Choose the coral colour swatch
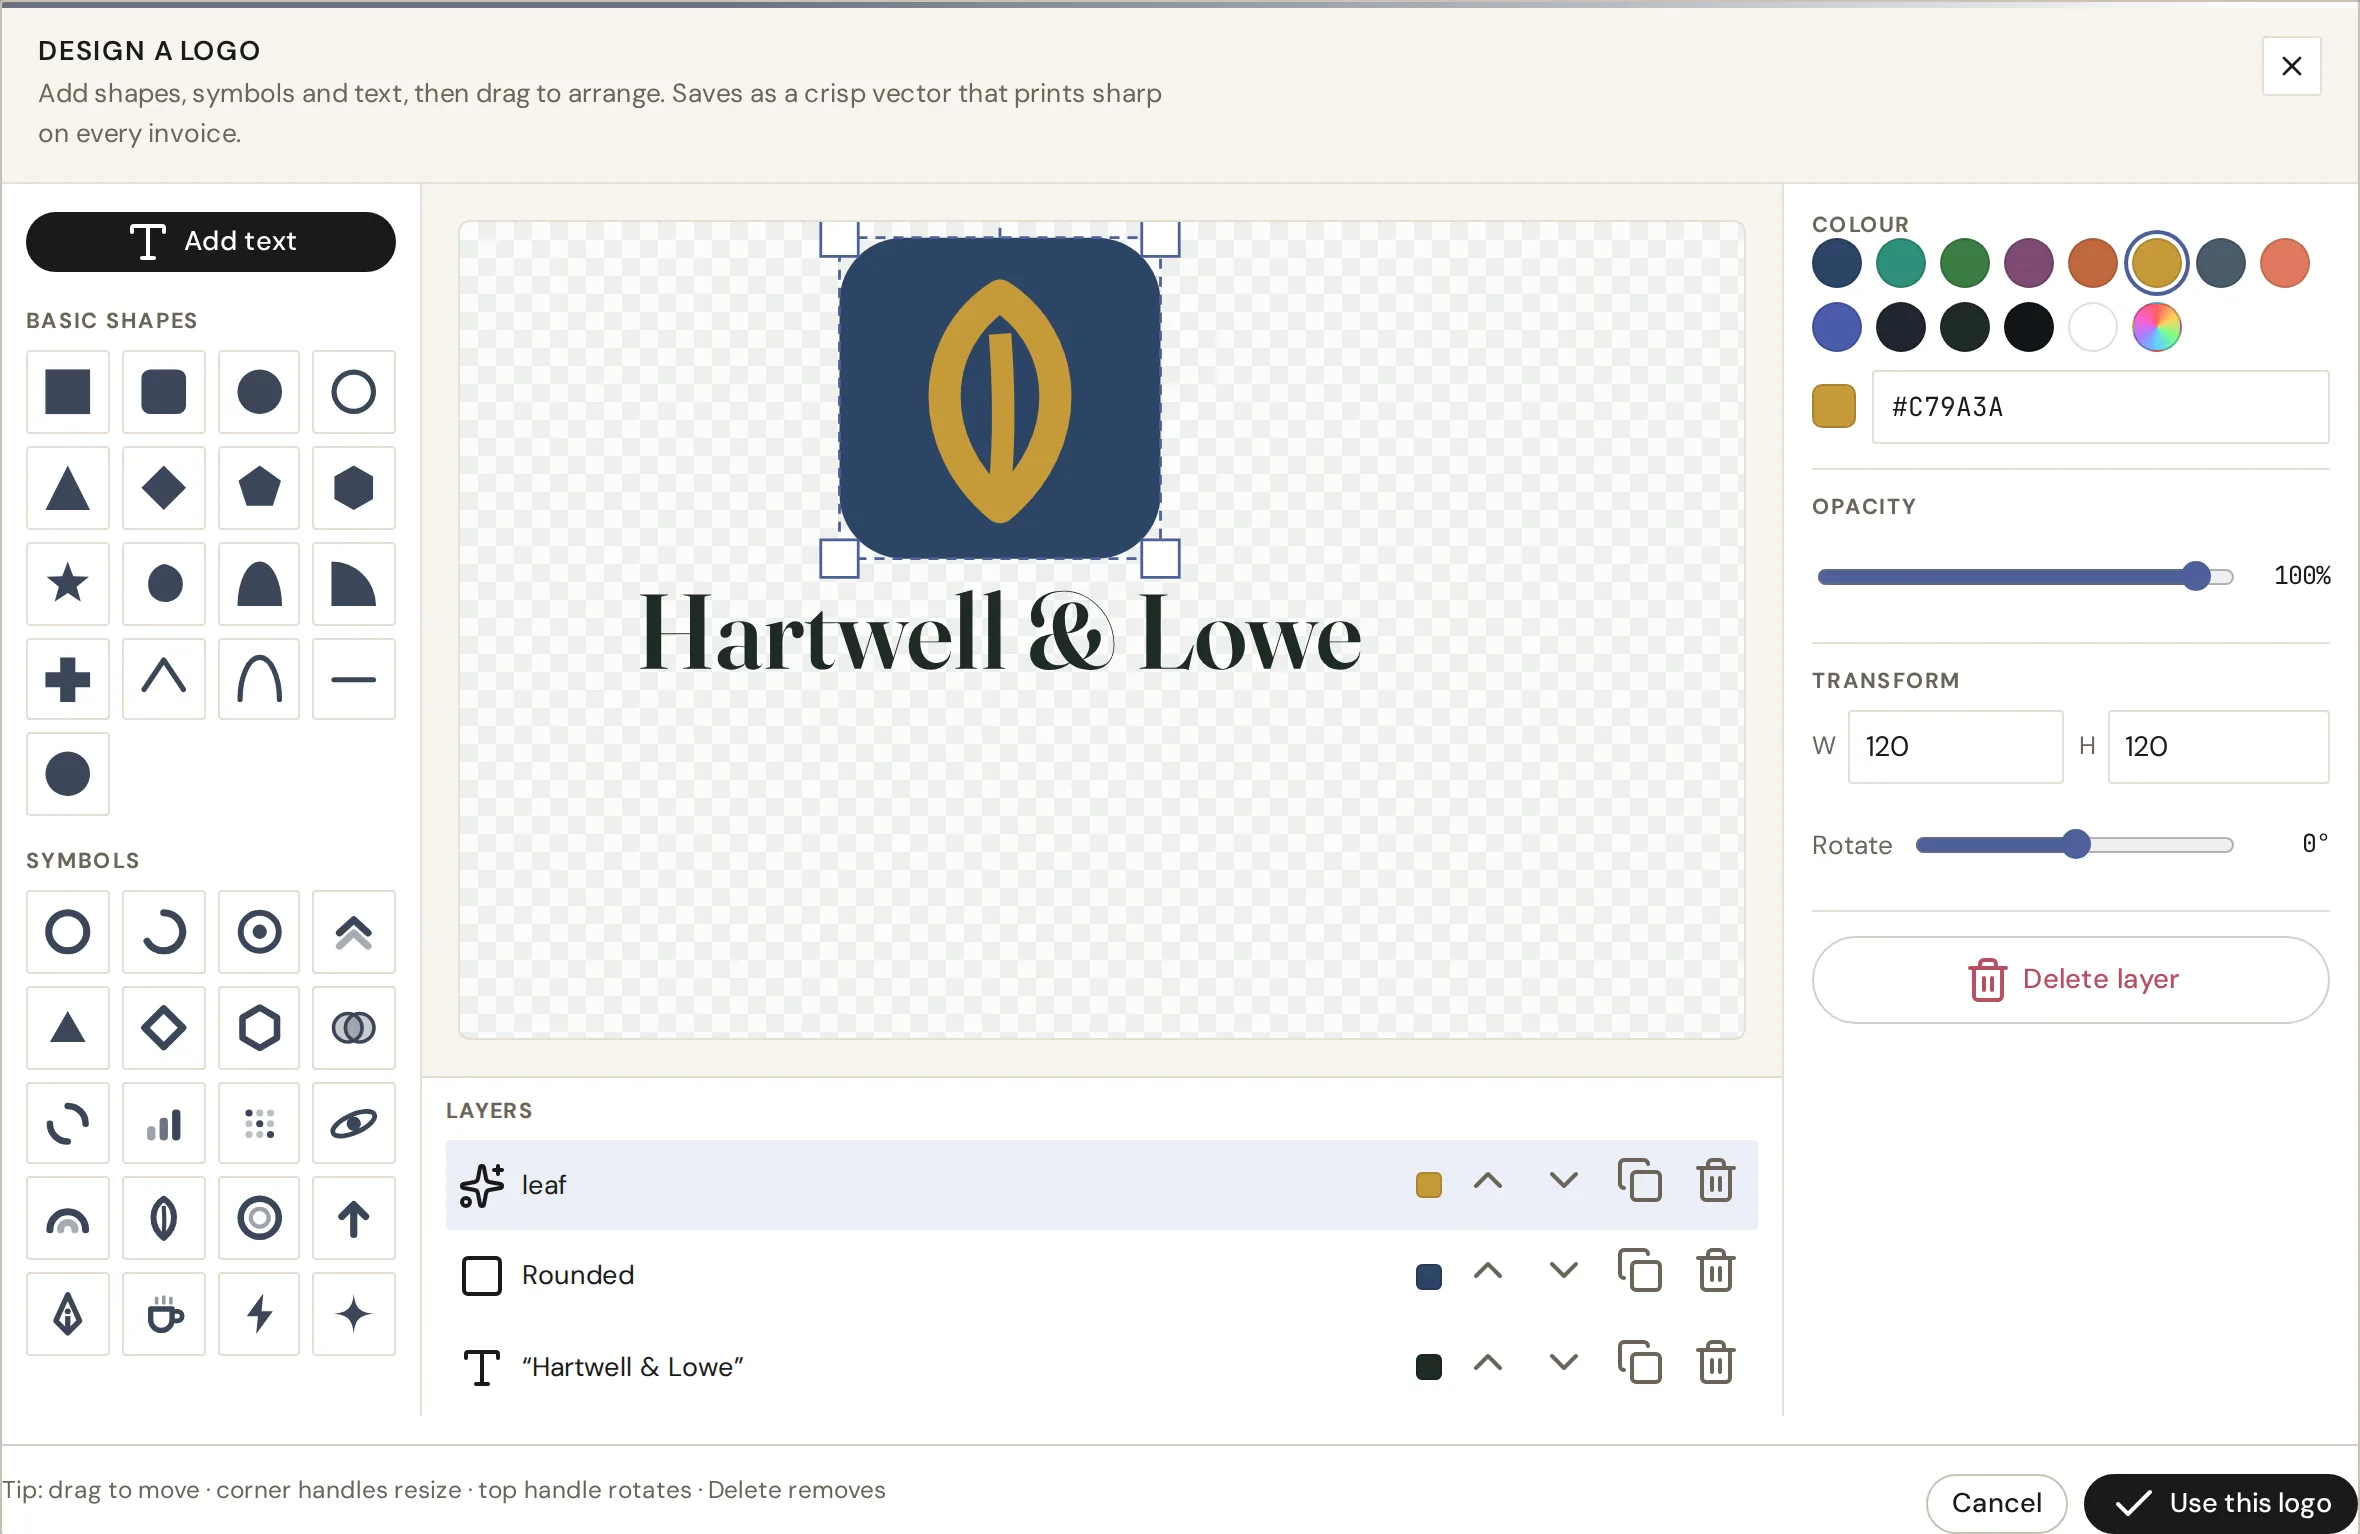The width and height of the screenshot is (2360, 1534). pyautogui.click(x=2285, y=264)
